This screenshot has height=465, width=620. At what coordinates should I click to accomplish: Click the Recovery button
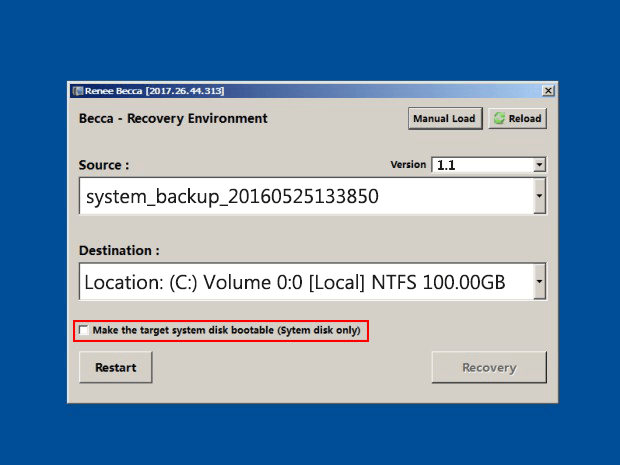click(489, 367)
